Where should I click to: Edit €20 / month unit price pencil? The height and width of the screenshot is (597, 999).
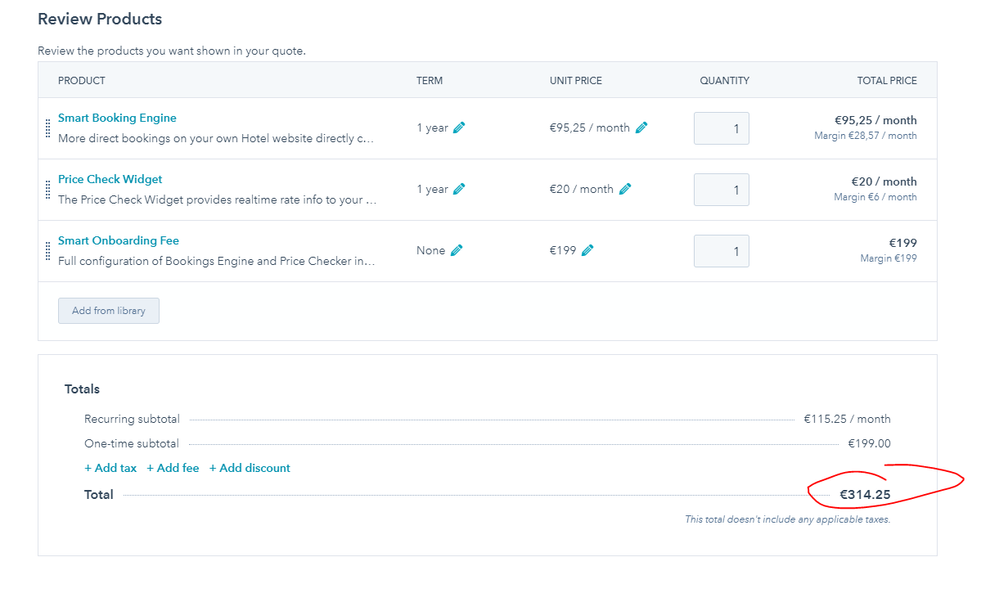pos(625,189)
